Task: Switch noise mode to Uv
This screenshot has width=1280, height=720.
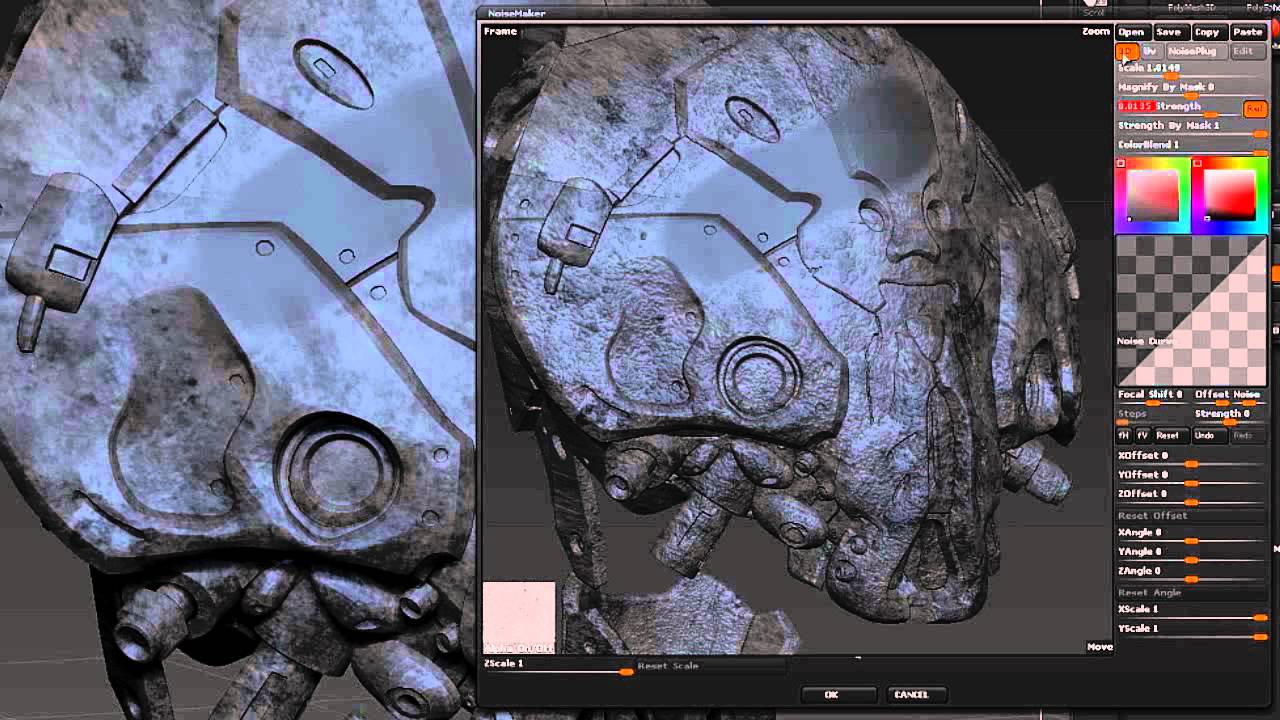Action: [1150, 51]
